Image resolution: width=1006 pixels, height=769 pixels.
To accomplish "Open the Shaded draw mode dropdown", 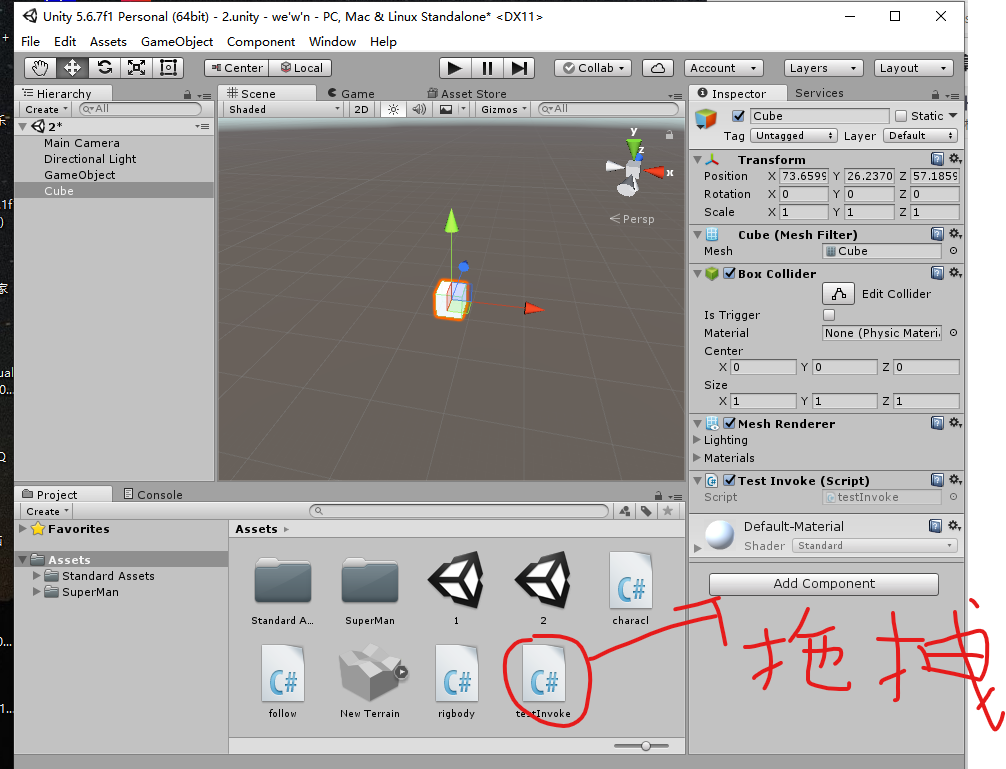I will (284, 110).
